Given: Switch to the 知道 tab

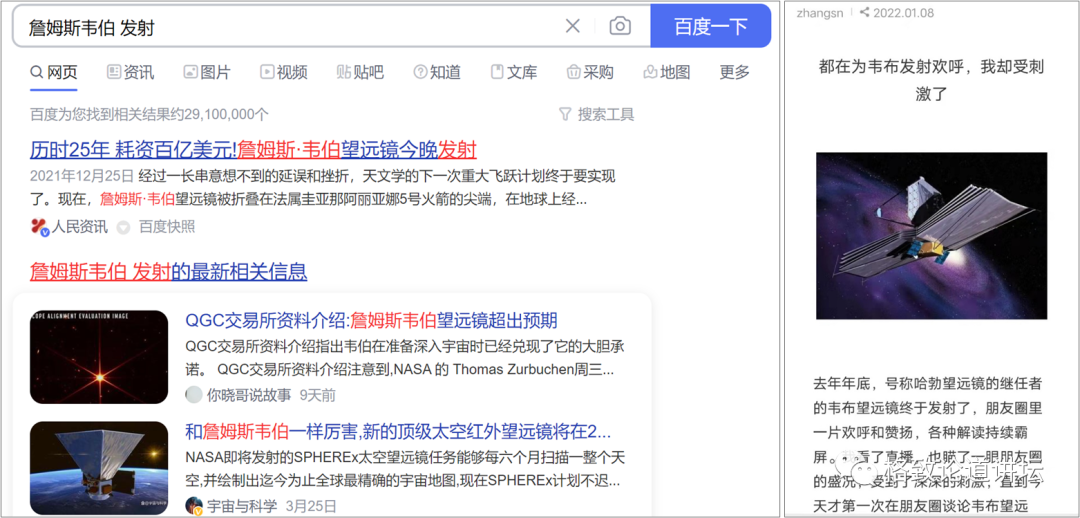Looking at the screenshot, I should pyautogui.click(x=437, y=72).
